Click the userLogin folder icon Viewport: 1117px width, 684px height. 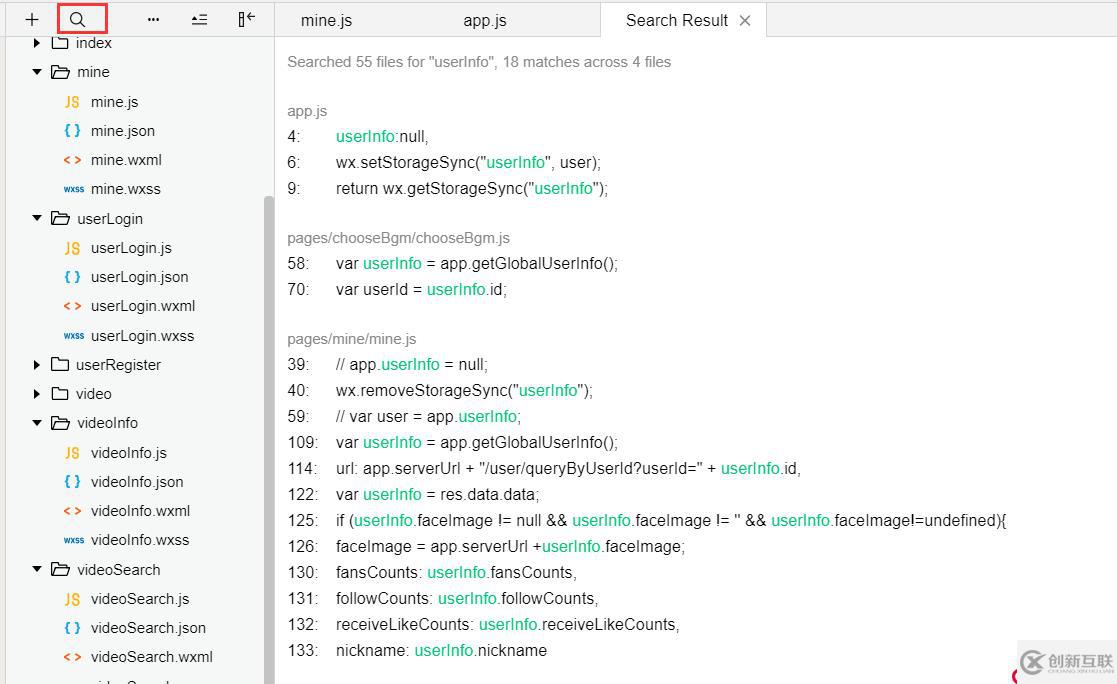coord(60,218)
